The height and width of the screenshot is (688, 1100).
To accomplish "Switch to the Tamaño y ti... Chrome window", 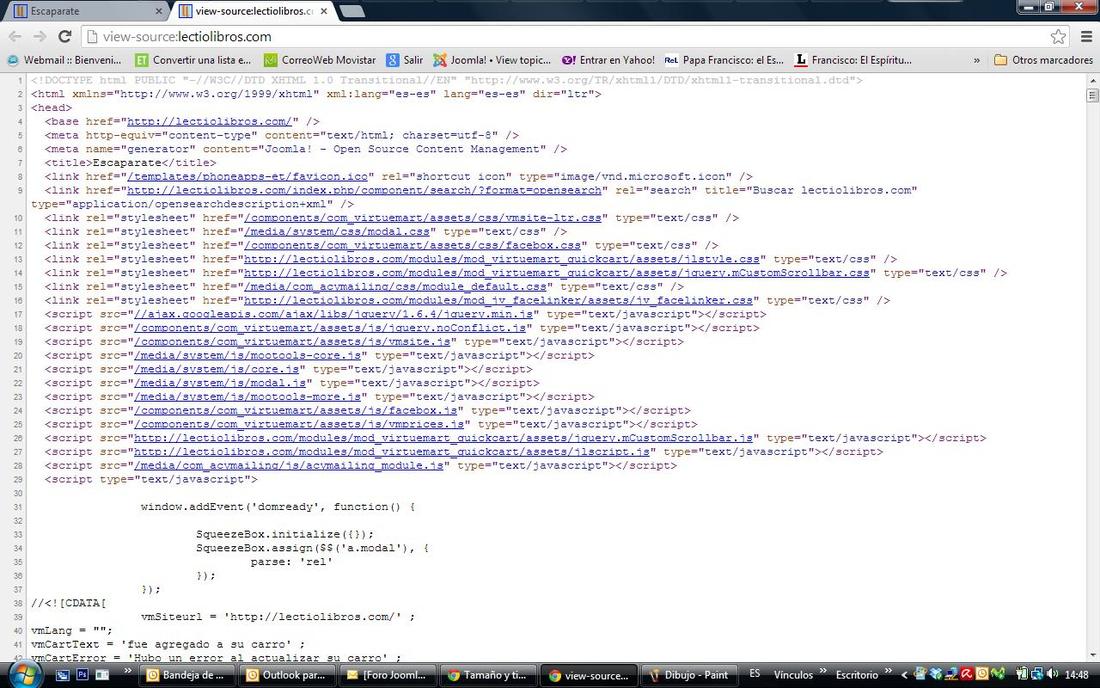I will (489, 675).
